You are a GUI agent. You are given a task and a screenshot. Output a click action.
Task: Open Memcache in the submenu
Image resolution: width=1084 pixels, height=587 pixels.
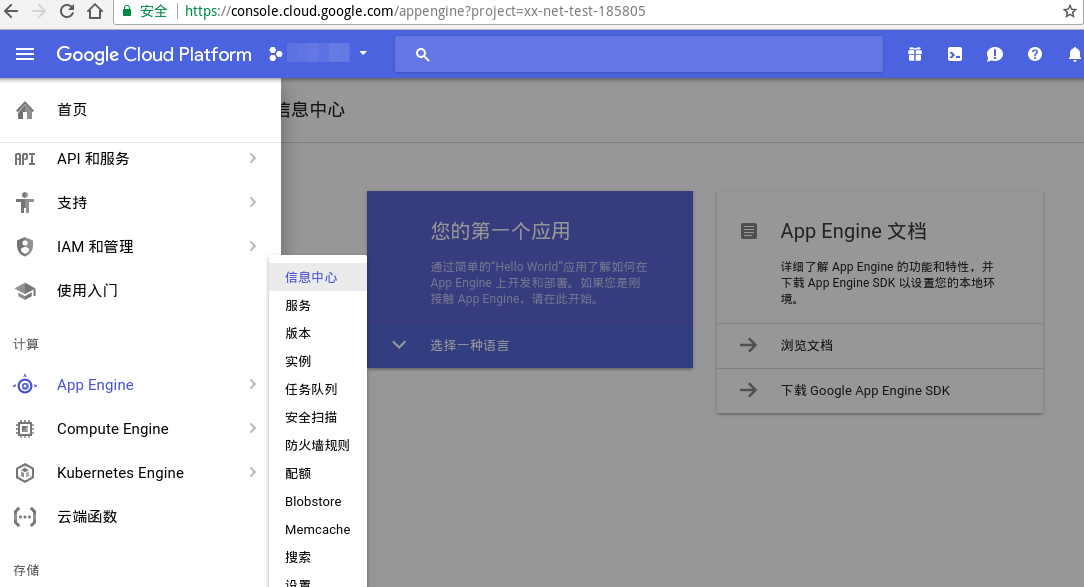[x=317, y=530]
